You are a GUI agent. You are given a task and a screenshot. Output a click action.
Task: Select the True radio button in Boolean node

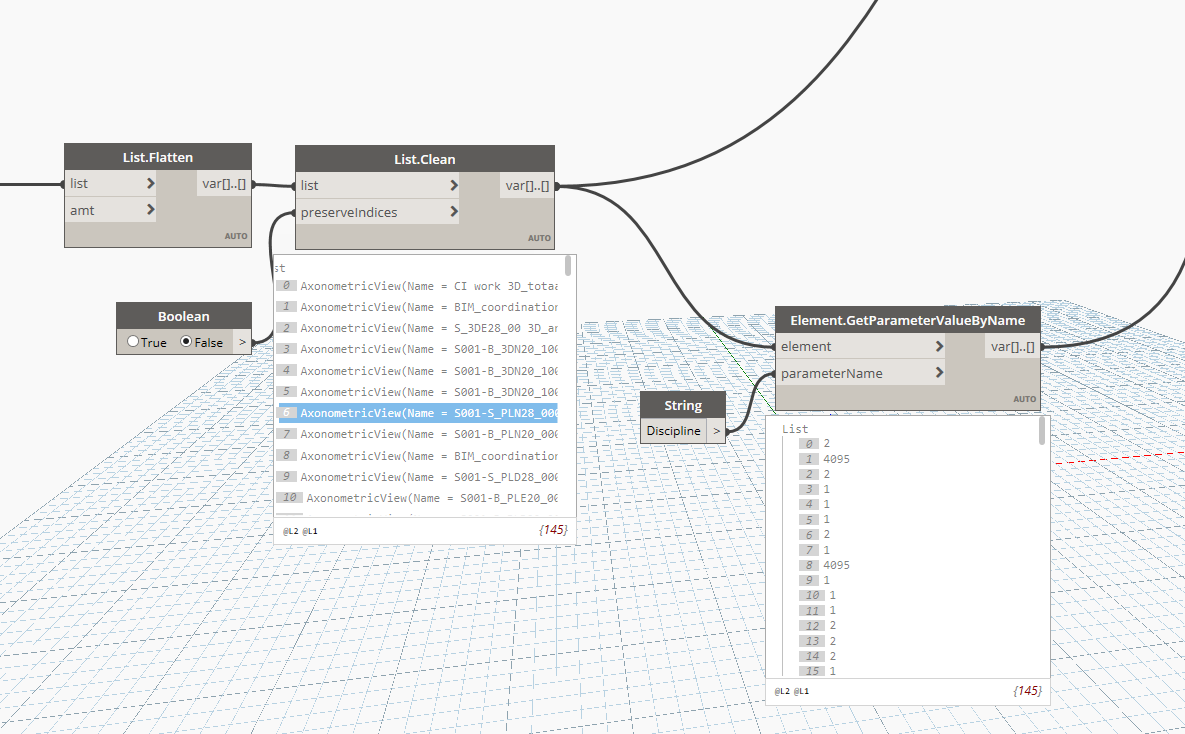click(x=133, y=342)
